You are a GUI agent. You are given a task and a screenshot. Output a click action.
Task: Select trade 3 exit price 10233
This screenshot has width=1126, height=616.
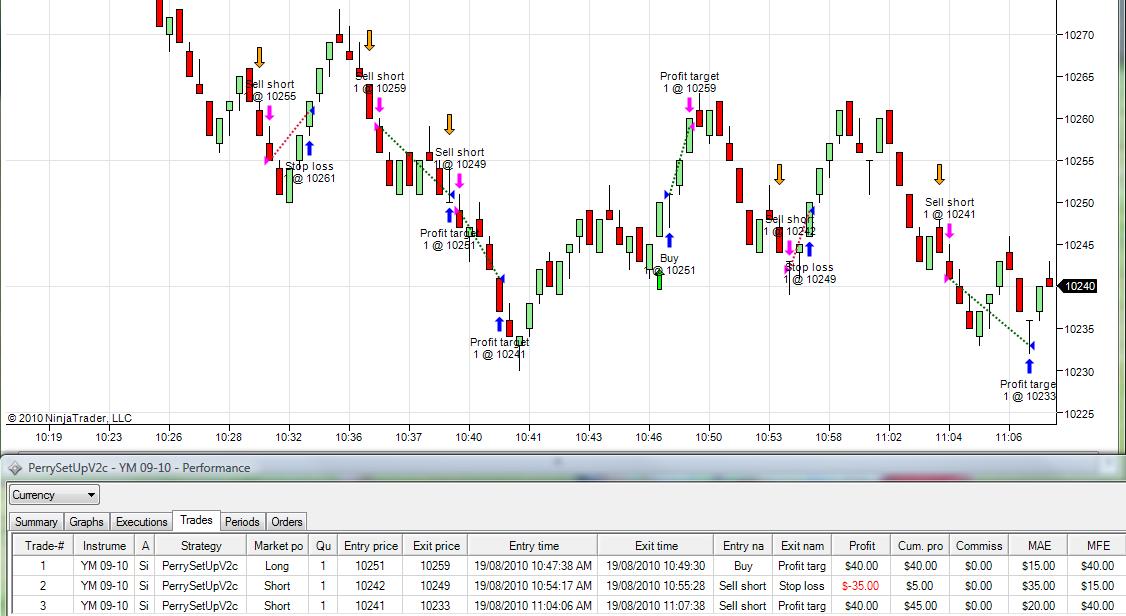[x=436, y=606]
